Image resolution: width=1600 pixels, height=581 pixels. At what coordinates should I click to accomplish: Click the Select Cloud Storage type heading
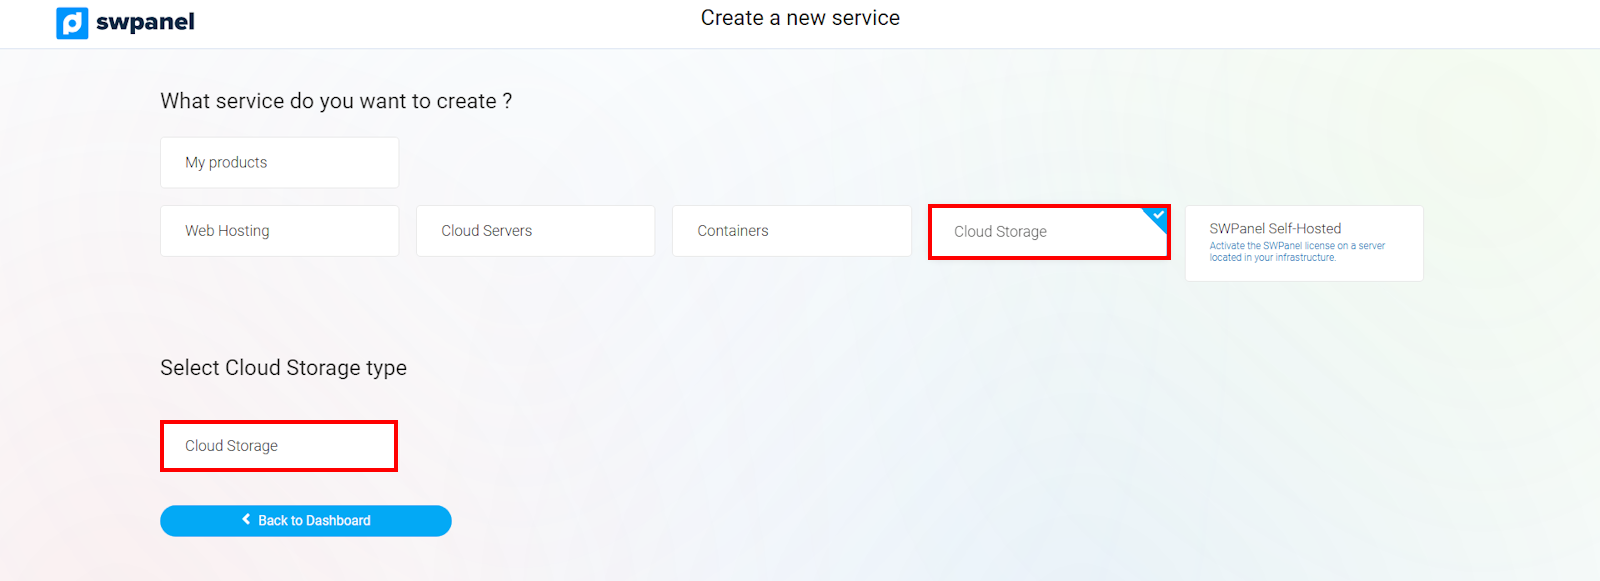283,368
